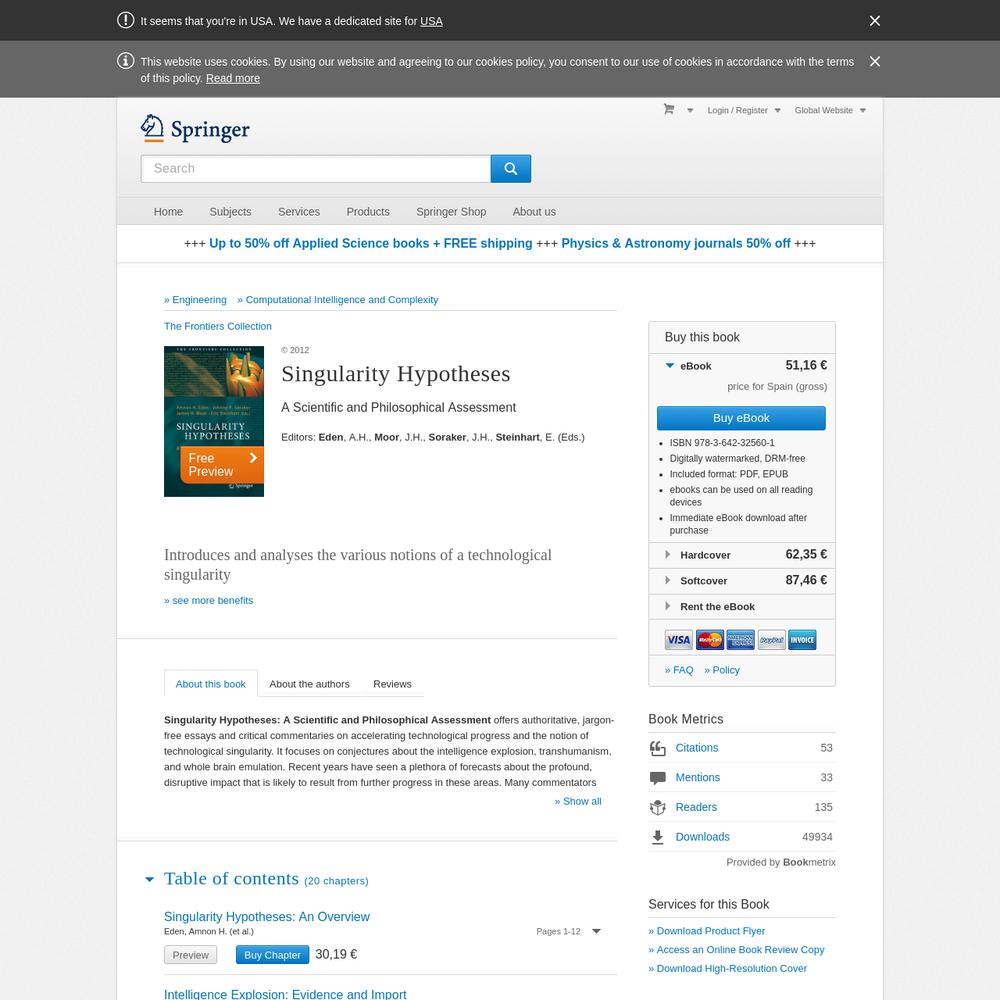Open The Frontiers Collection series link
Image resolution: width=1000 pixels, height=1000 pixels.
tap(217, 326)
